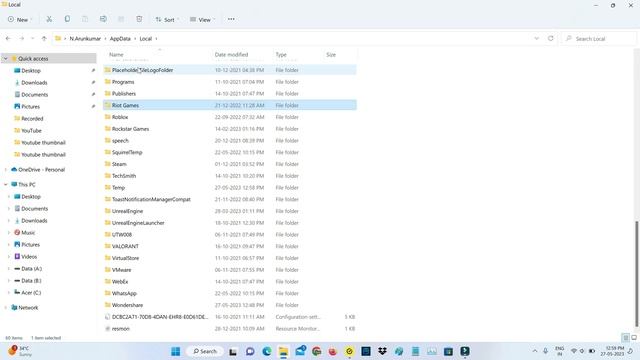Open the See more ellipsis menu
Viewport: 640px width, 360px height.
[231, 19]
